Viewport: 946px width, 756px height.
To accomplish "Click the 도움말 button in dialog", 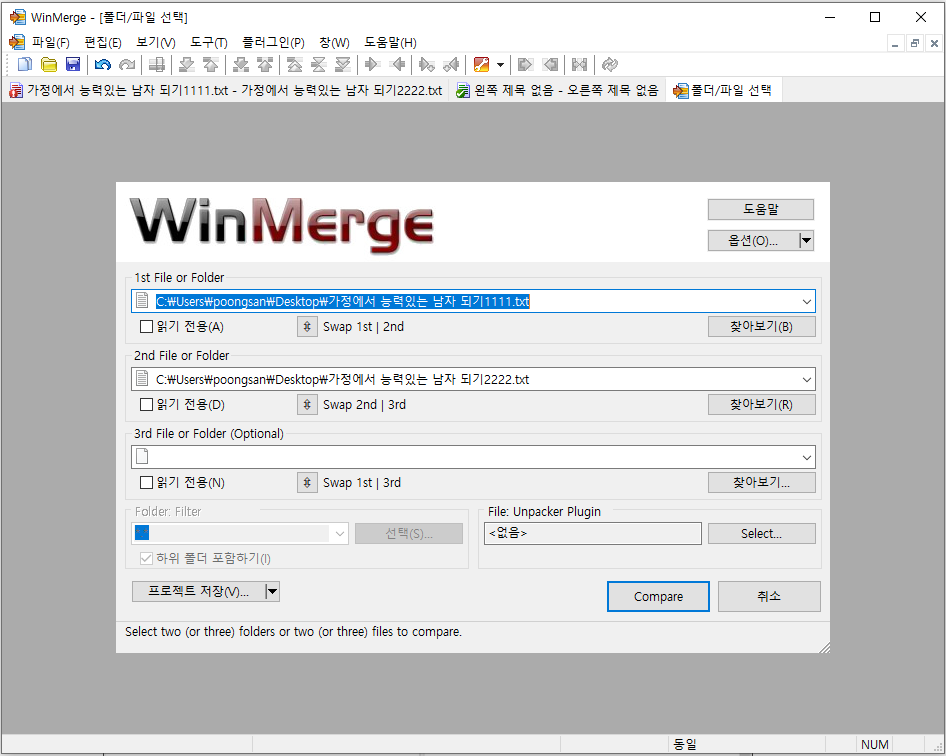I will [x=761, y=209].
